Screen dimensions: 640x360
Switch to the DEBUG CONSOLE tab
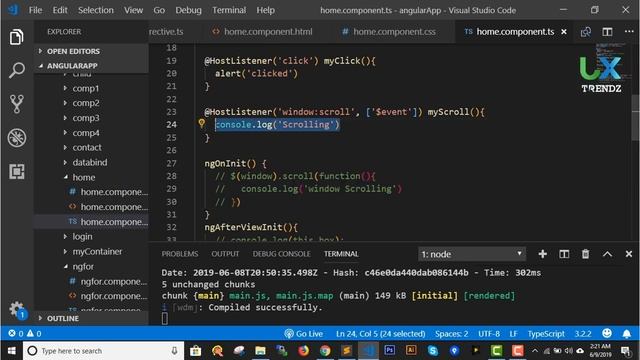(x=281, y=254)
